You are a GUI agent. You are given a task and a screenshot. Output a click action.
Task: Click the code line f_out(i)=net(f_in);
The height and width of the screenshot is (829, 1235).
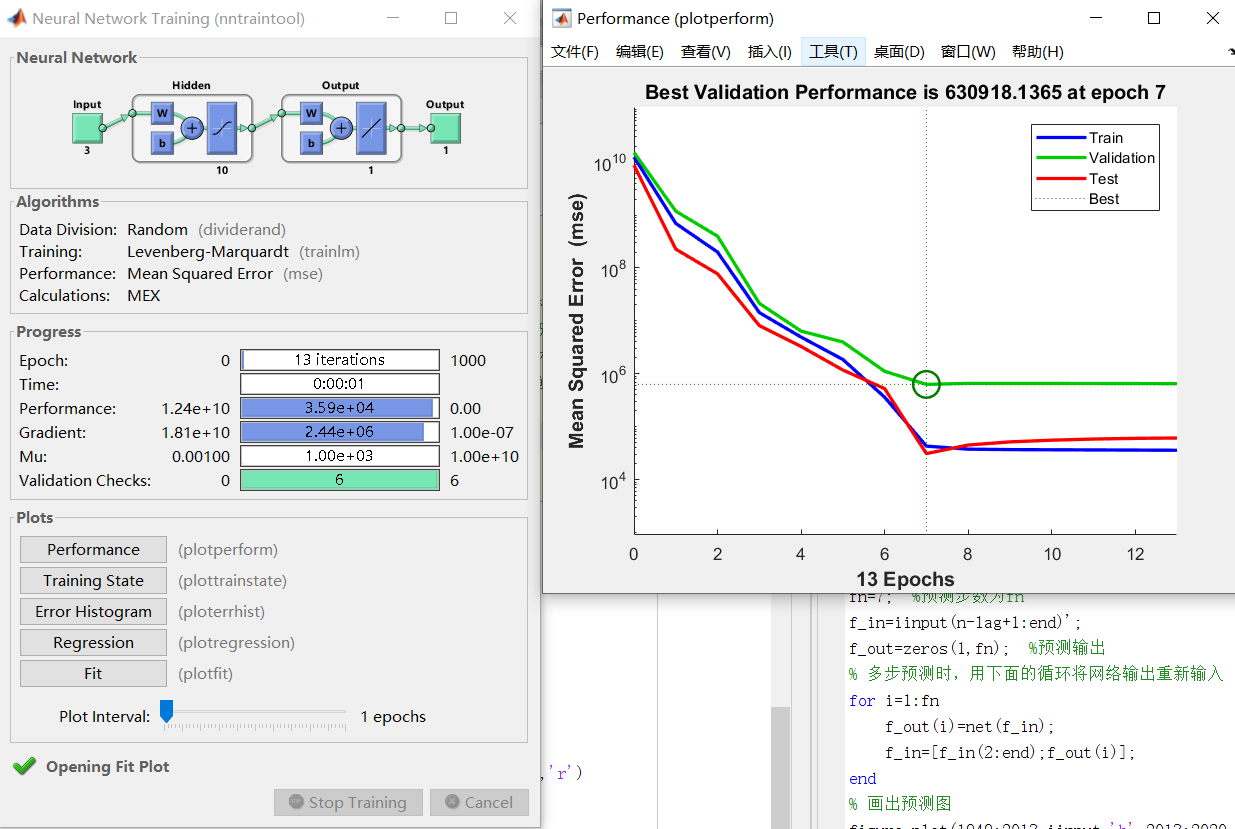coord(970,726)
